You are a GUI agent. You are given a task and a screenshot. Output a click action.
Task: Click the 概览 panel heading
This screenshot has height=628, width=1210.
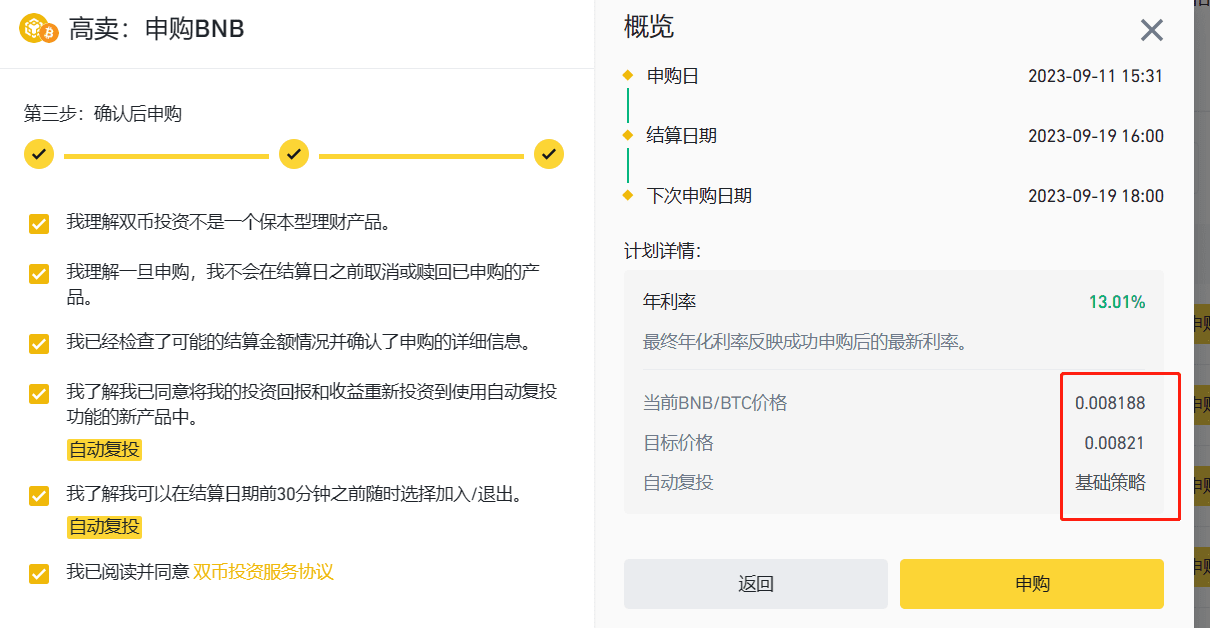(649, 27)
